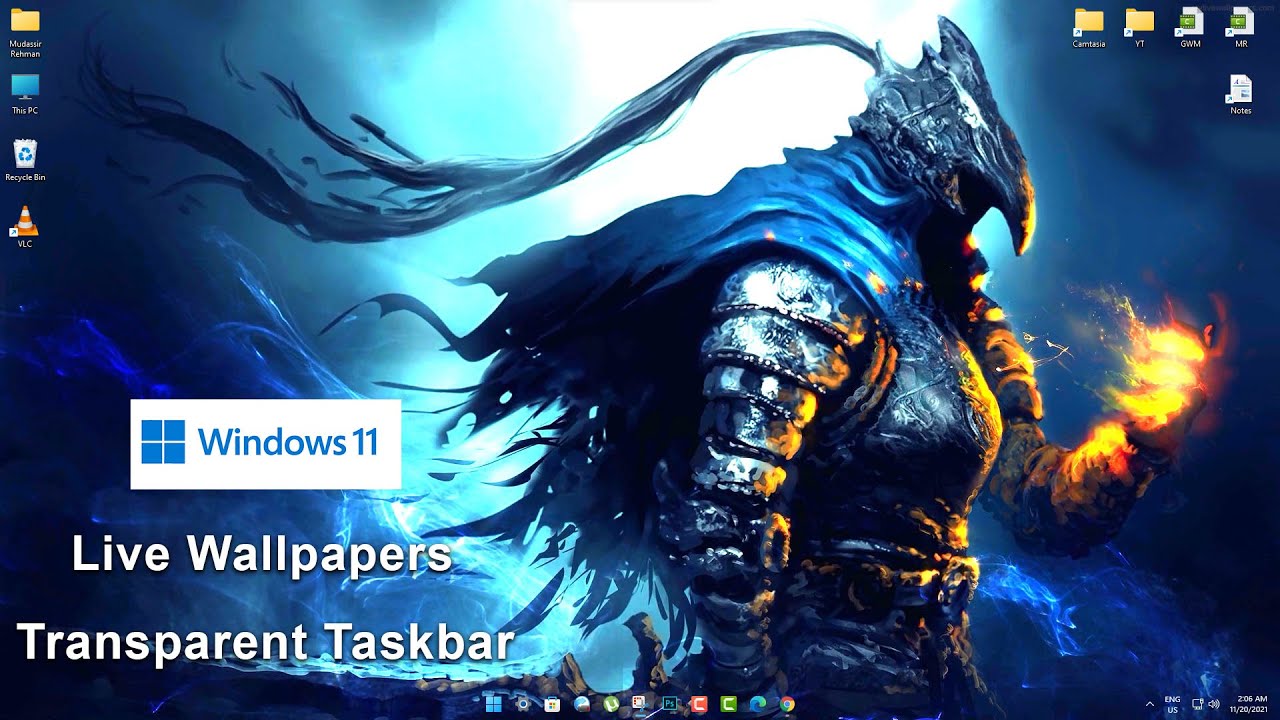Open the Windows Start menu
The image size is (1280, 720).
(493, 704)
